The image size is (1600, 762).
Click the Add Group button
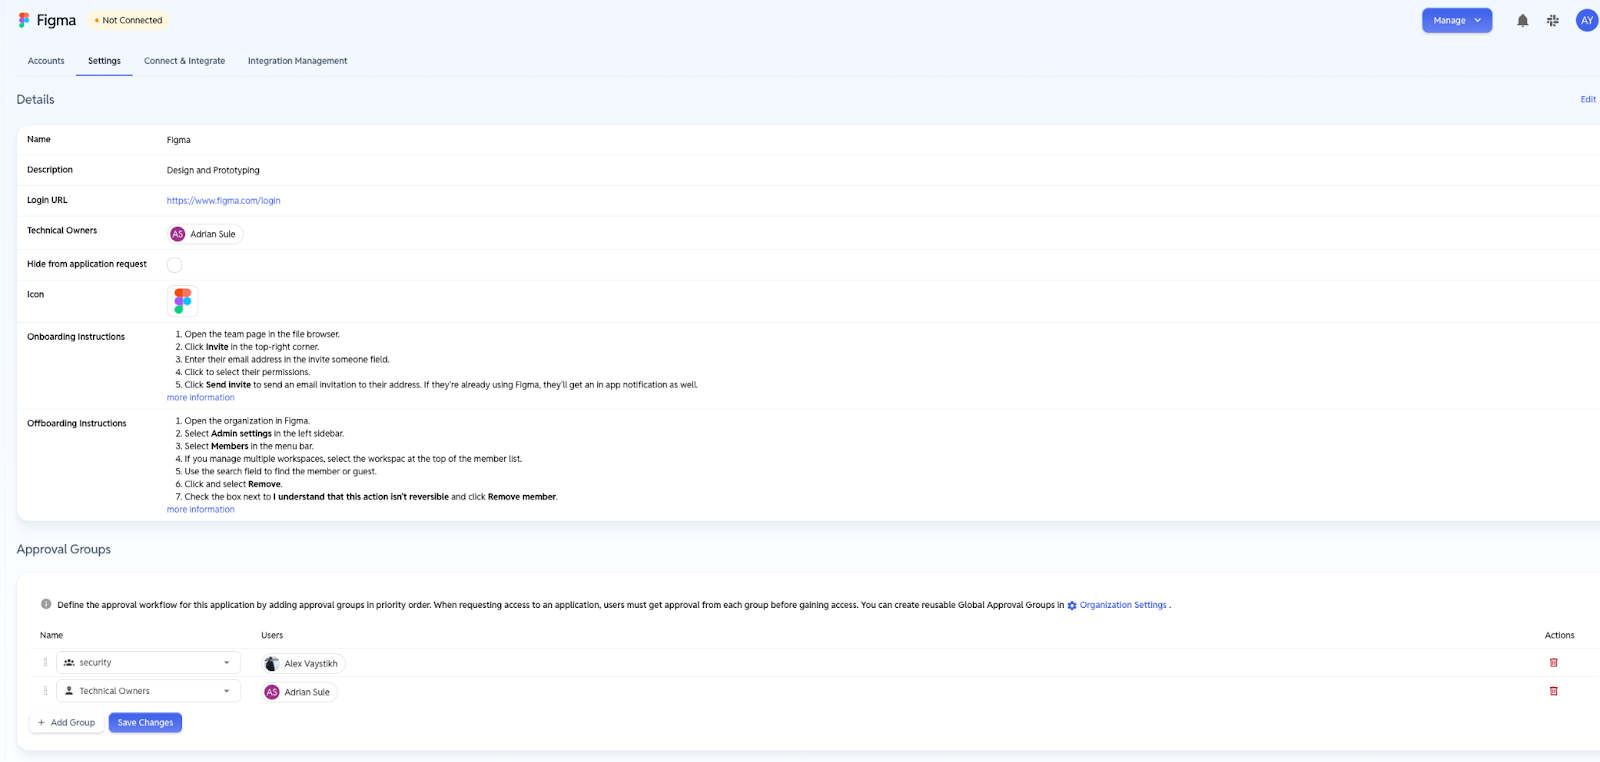tap(67, 722)
